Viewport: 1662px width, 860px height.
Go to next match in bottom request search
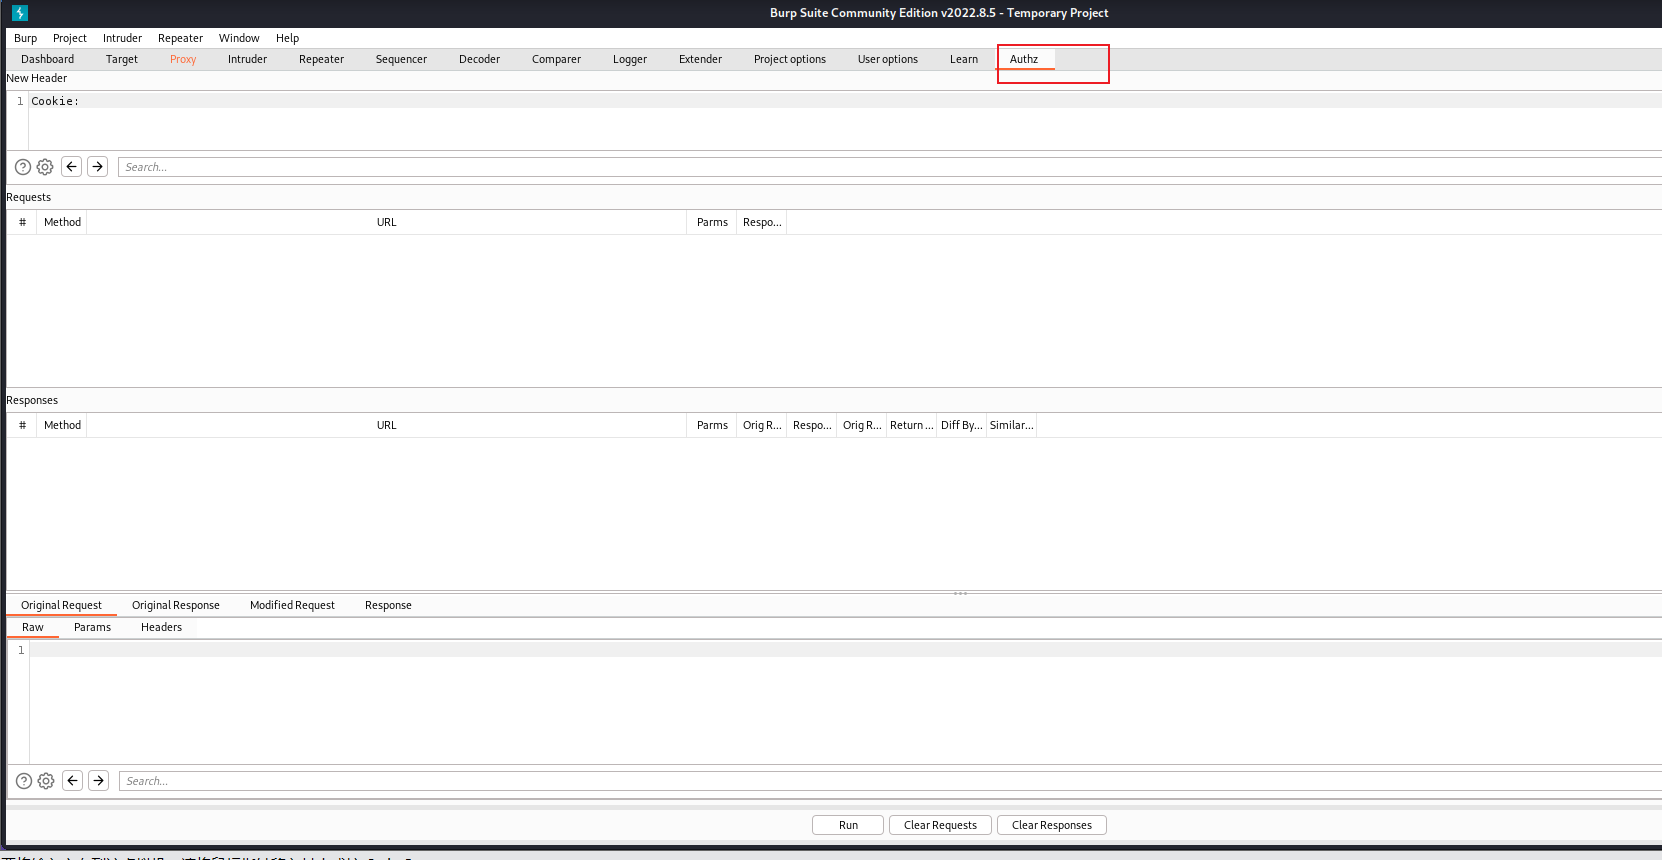pos(99,781)
